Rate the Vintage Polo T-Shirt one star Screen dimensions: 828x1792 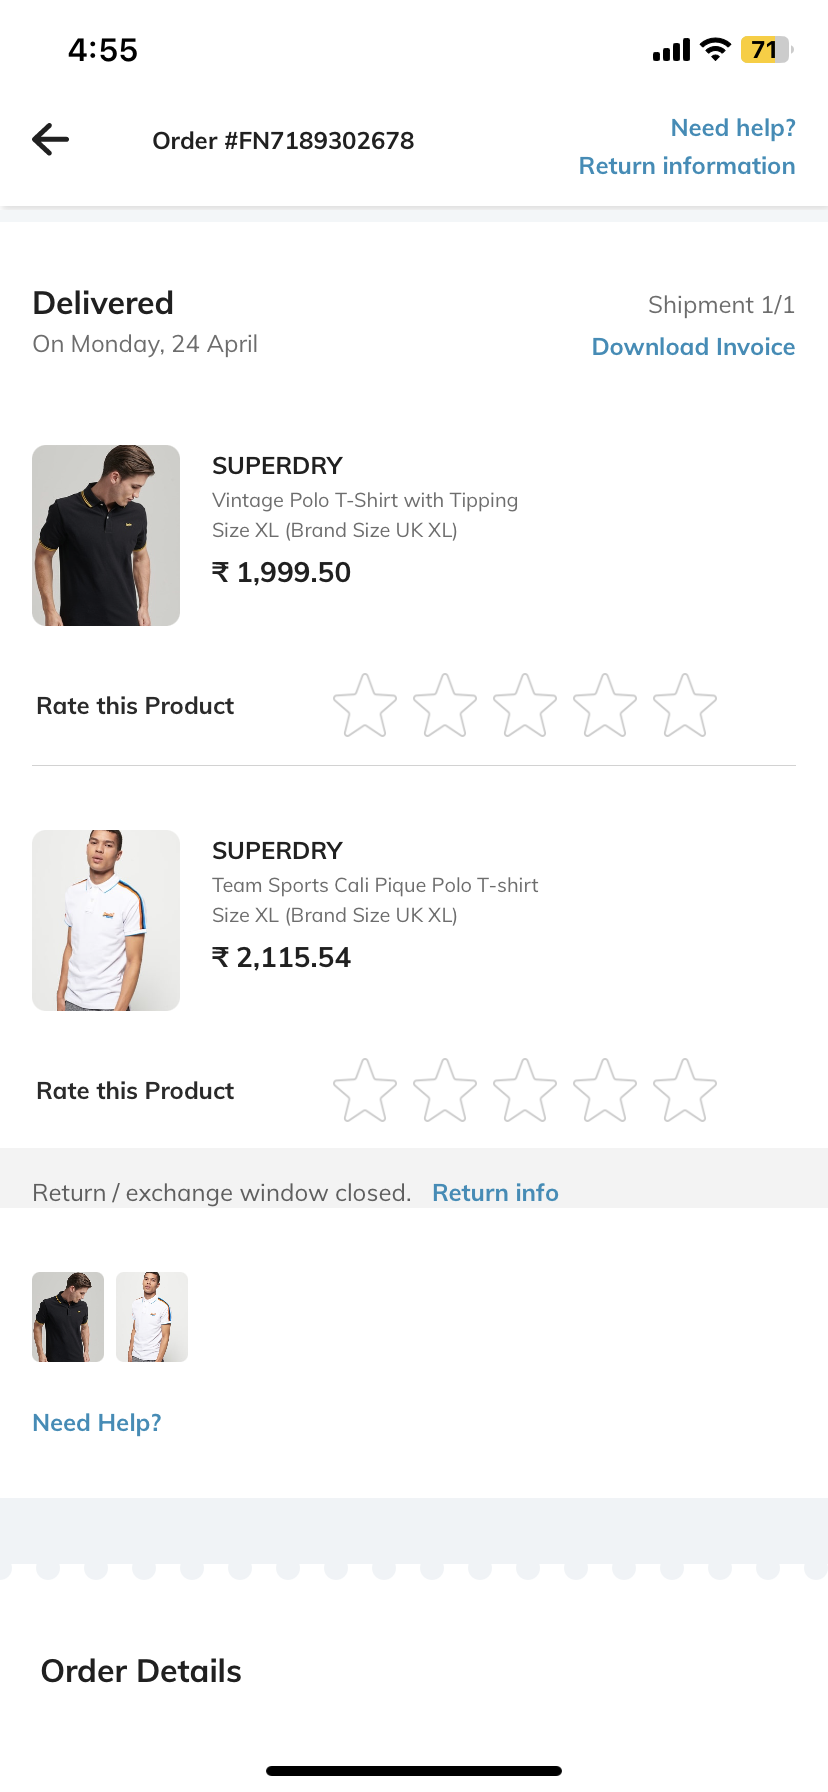point(365,706)
